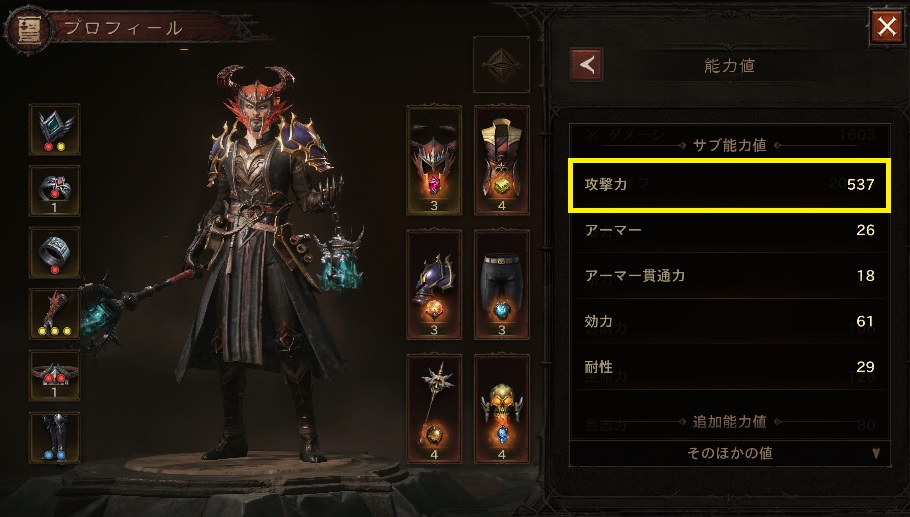Screen dimensions: 910x517
Task: Expand the そのほかの値 section
Action: [x=730, y=453]
